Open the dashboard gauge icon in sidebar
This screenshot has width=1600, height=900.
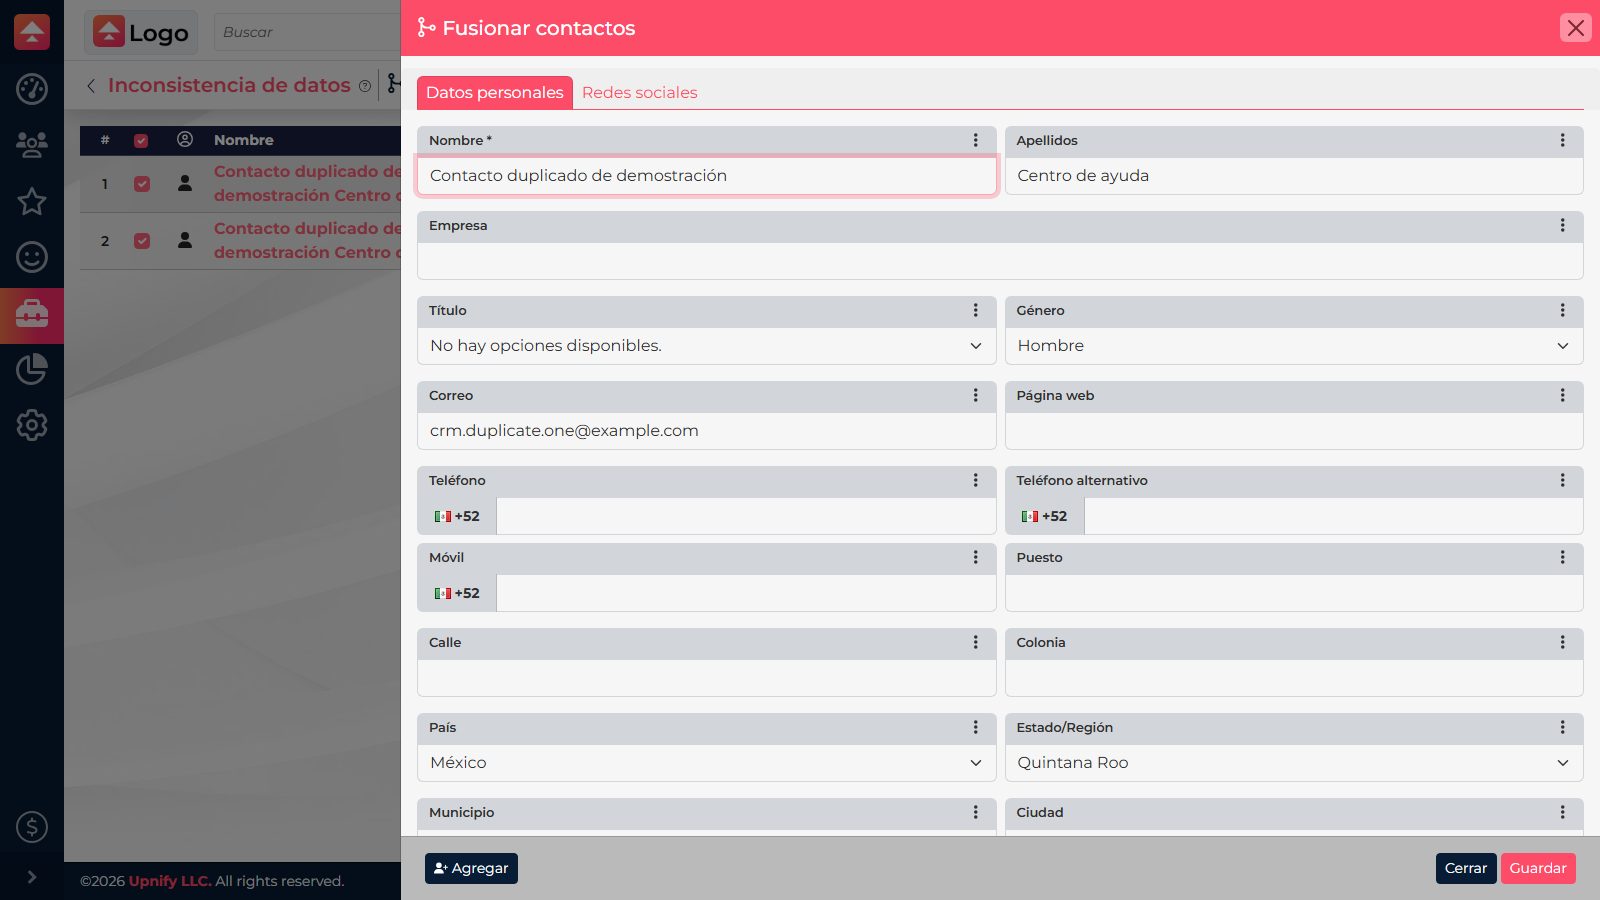coord(32,89)
